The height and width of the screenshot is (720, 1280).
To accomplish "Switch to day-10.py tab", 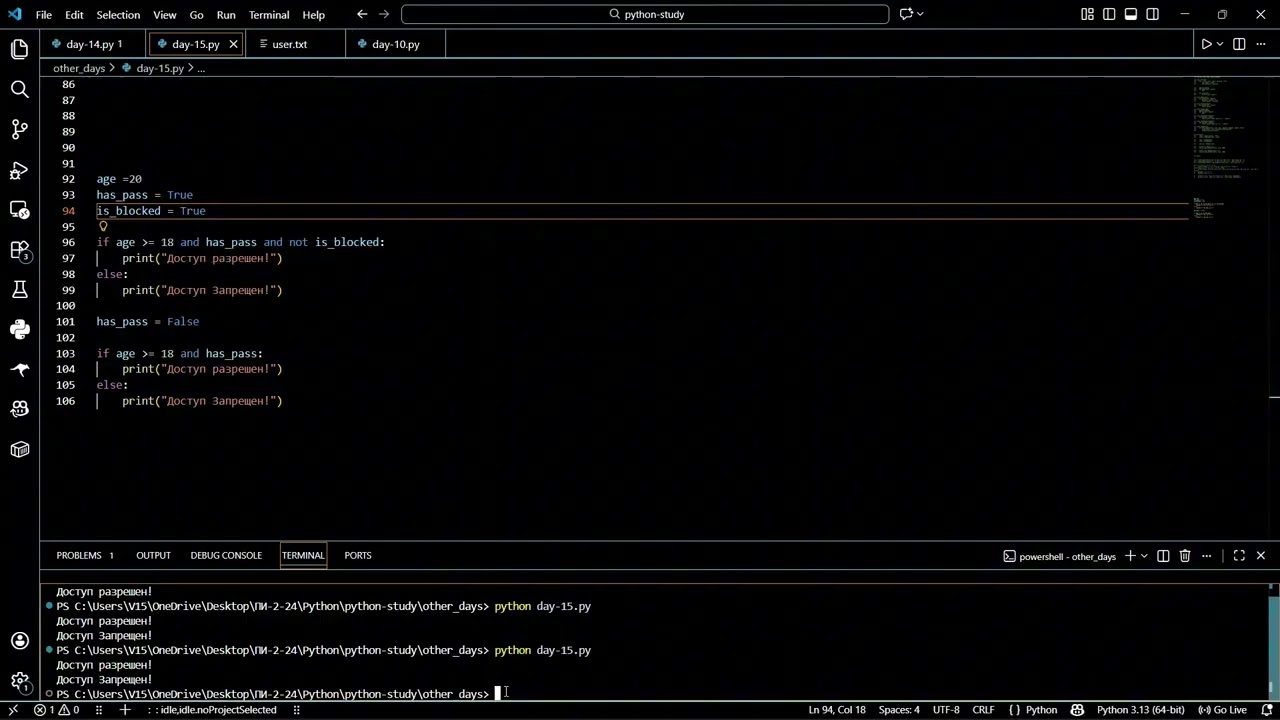I will pyautogui.click(x=396, y=44).
